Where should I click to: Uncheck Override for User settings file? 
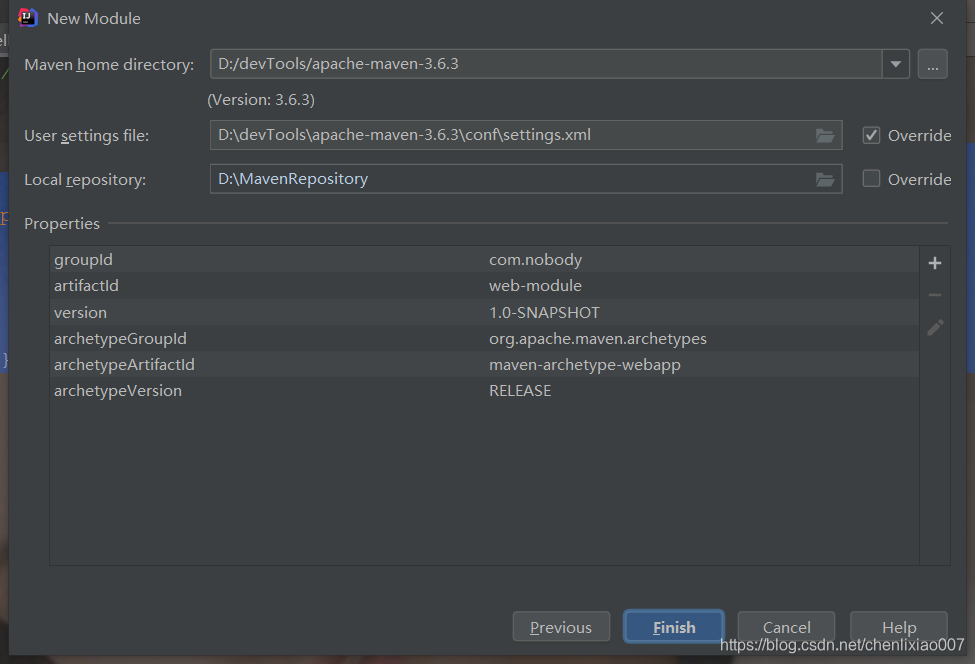871,136
